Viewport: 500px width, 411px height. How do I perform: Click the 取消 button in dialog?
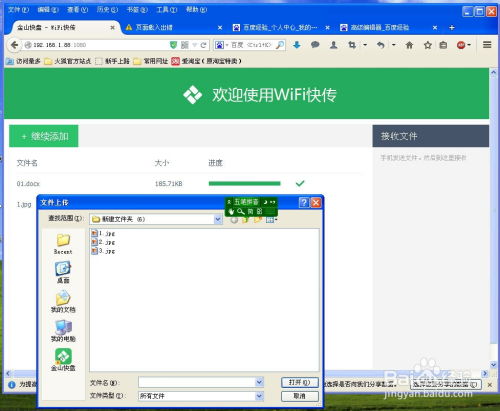300,396
